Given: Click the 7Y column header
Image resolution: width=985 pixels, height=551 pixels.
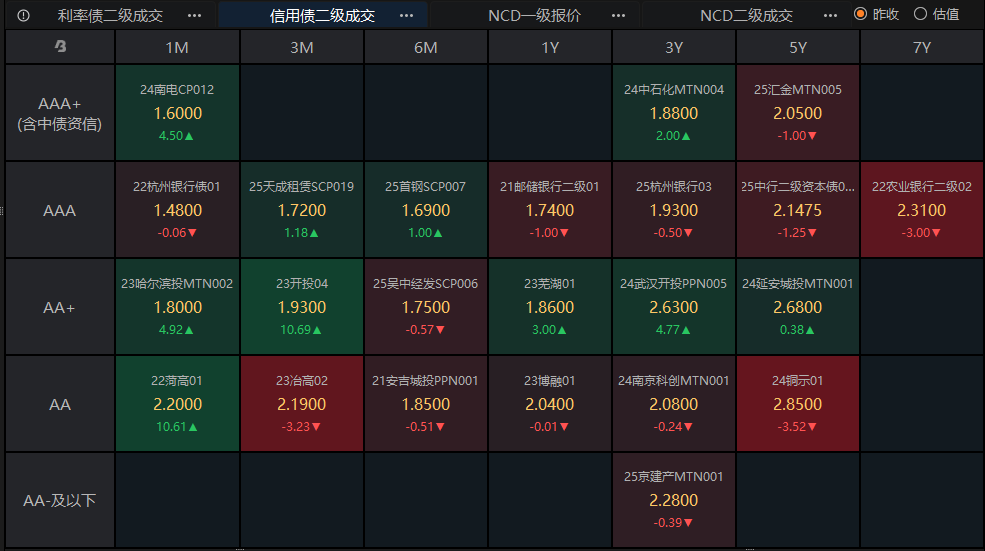Looking at the screenshot, I should pyautogui.click(x=922, y=47).
